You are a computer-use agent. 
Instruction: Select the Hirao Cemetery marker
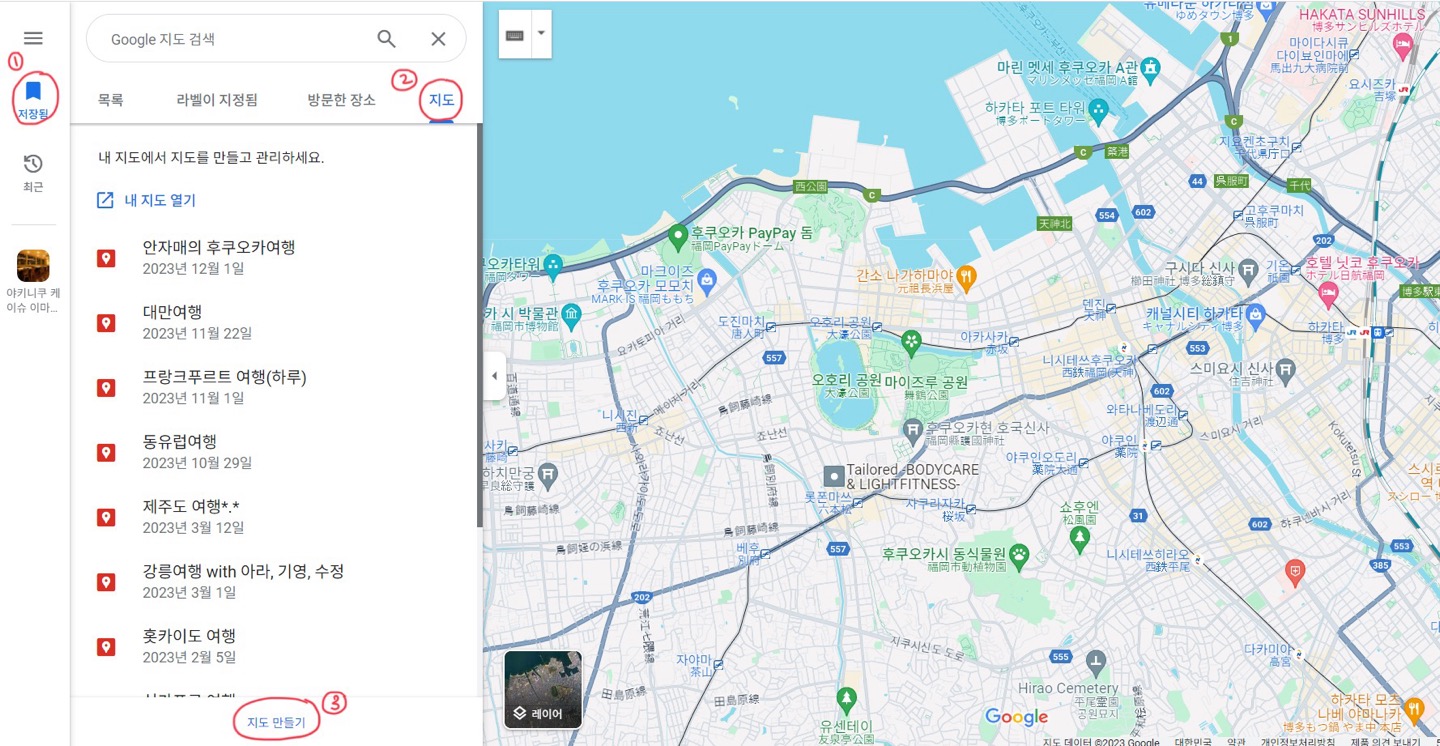pos(1096,662)
